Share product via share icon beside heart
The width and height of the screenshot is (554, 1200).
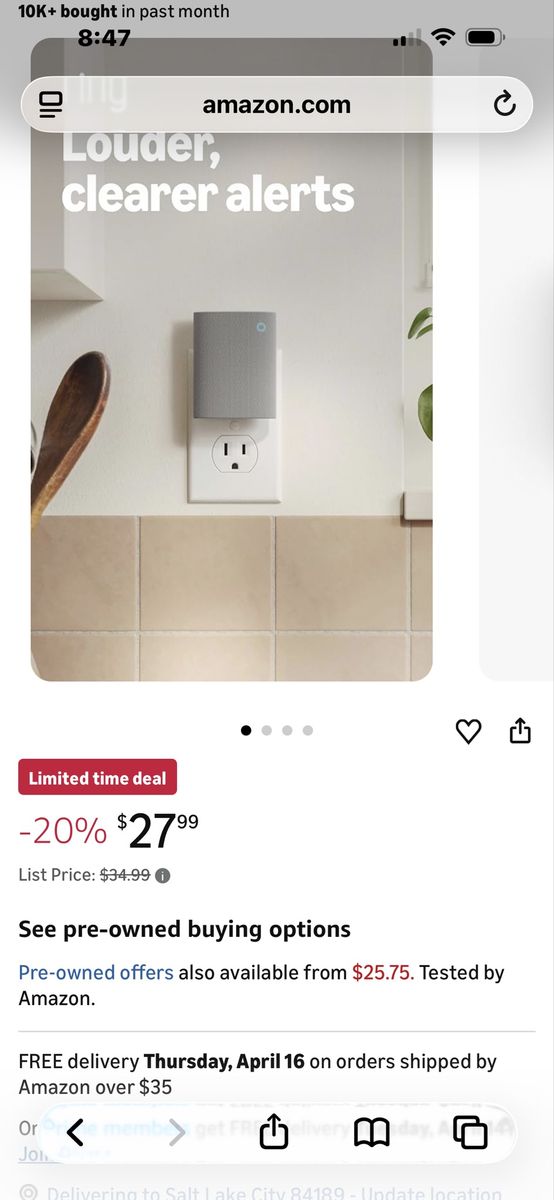[520, 731]
